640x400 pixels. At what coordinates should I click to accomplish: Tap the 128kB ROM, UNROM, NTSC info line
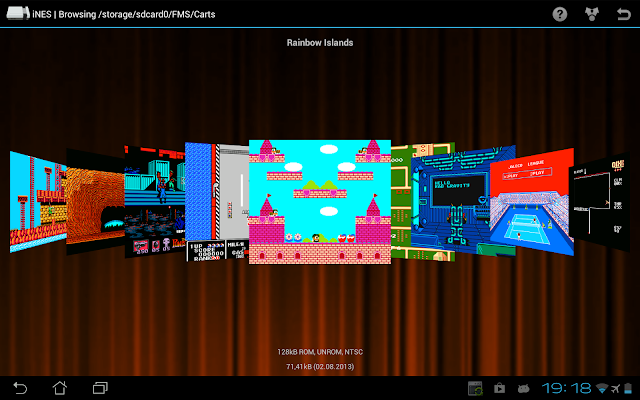320,352
